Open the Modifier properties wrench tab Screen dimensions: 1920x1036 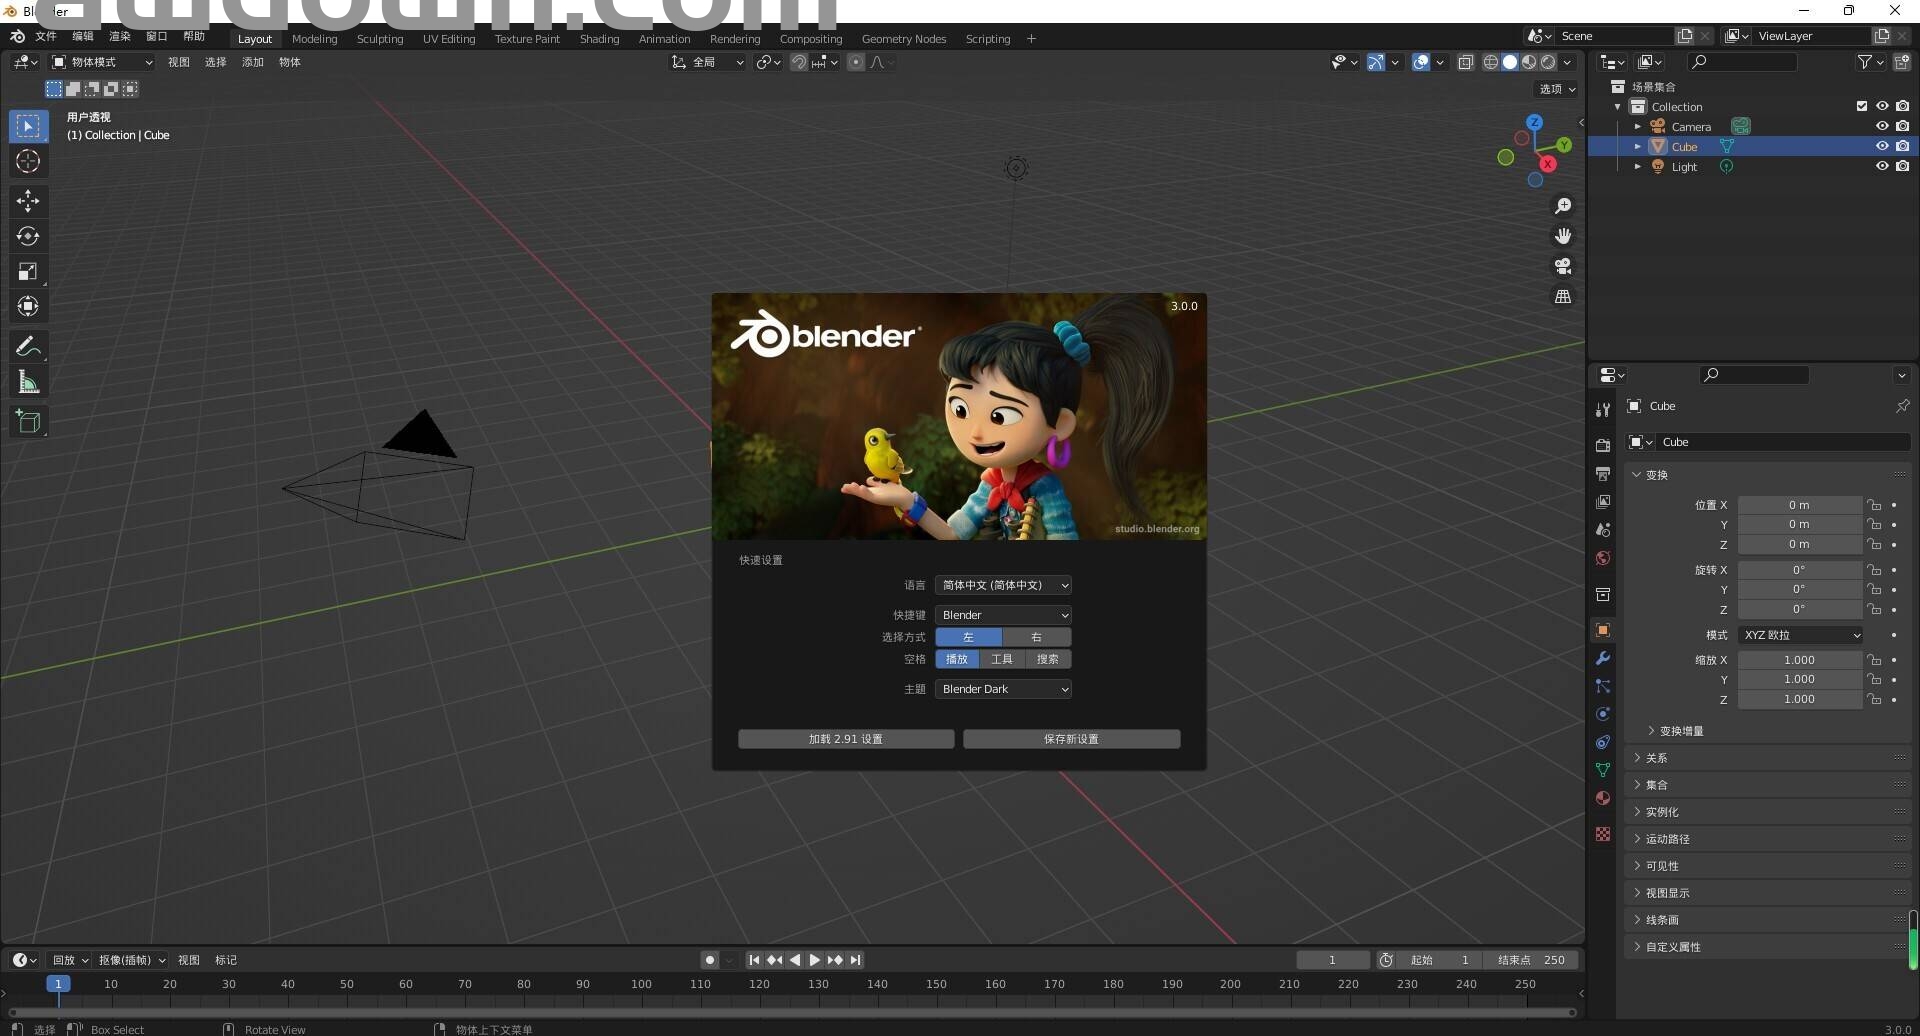(1603, 658)
